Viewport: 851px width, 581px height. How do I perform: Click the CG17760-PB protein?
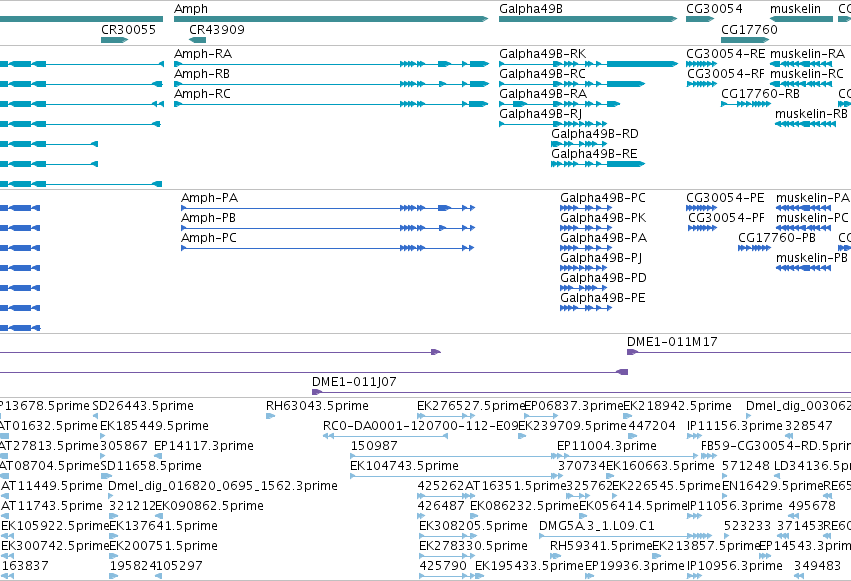[754, 248]
